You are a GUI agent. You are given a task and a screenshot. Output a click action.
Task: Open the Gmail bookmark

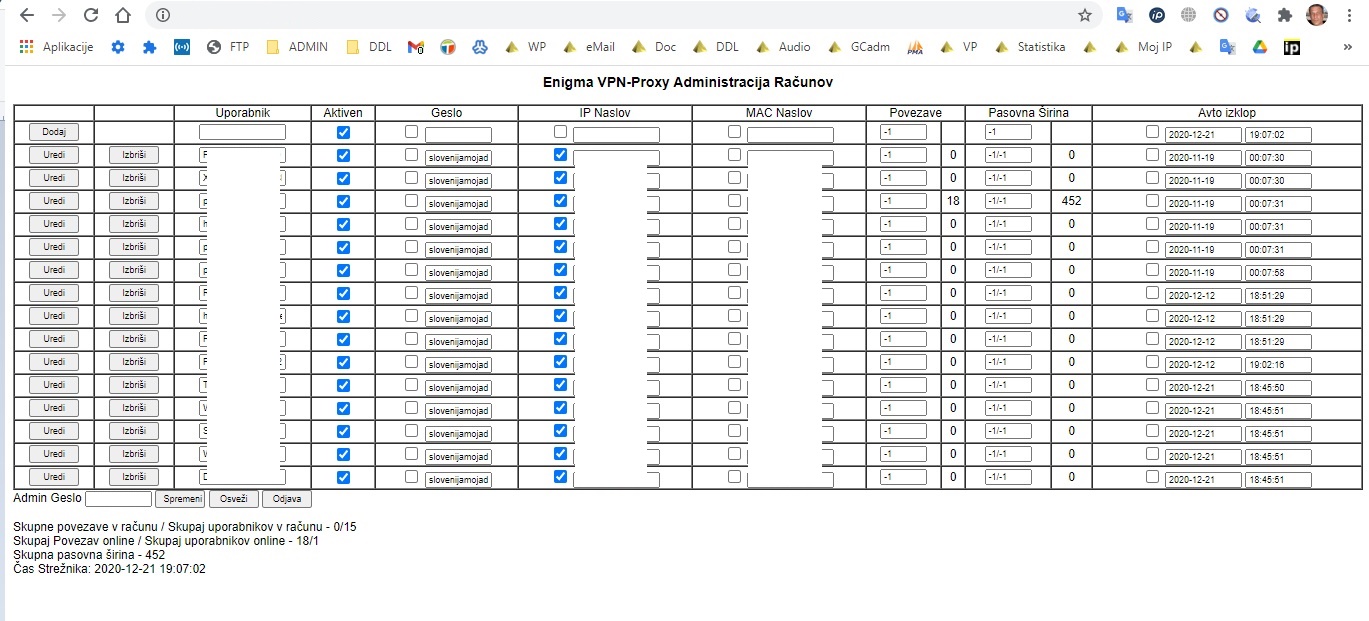[x=416, y=47]
